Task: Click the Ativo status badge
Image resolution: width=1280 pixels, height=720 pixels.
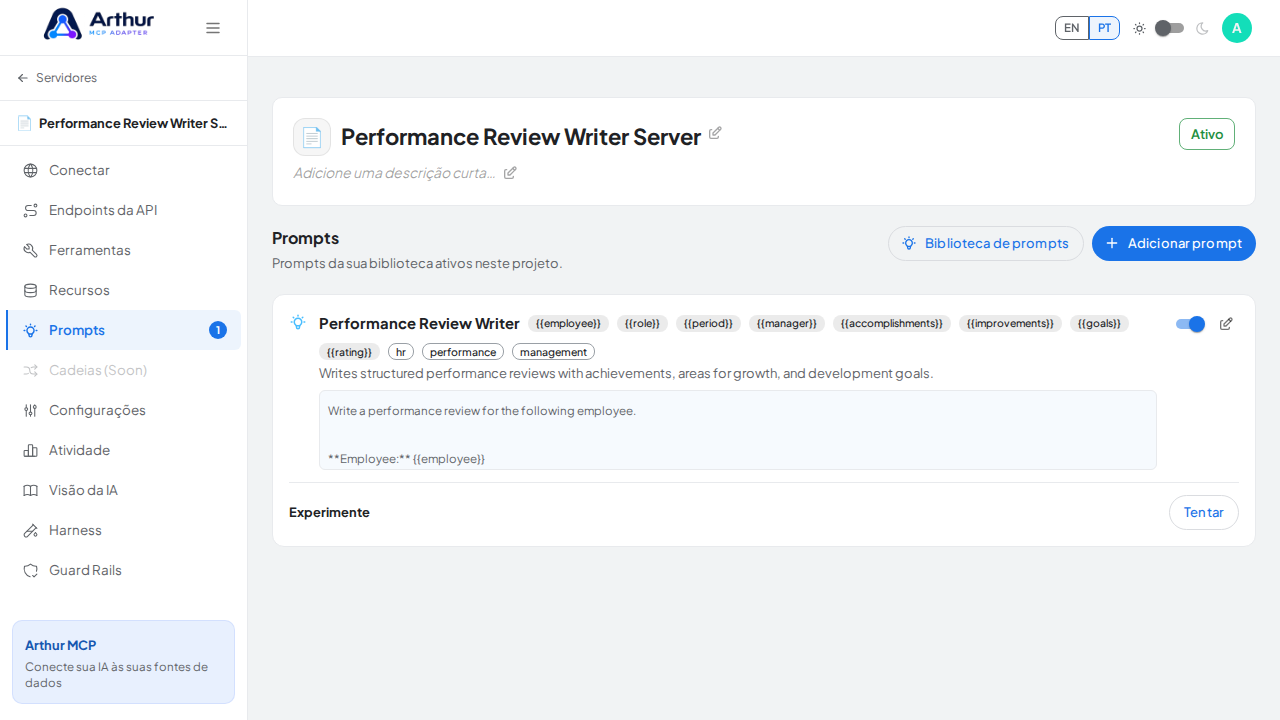Action: point(1207,134)
